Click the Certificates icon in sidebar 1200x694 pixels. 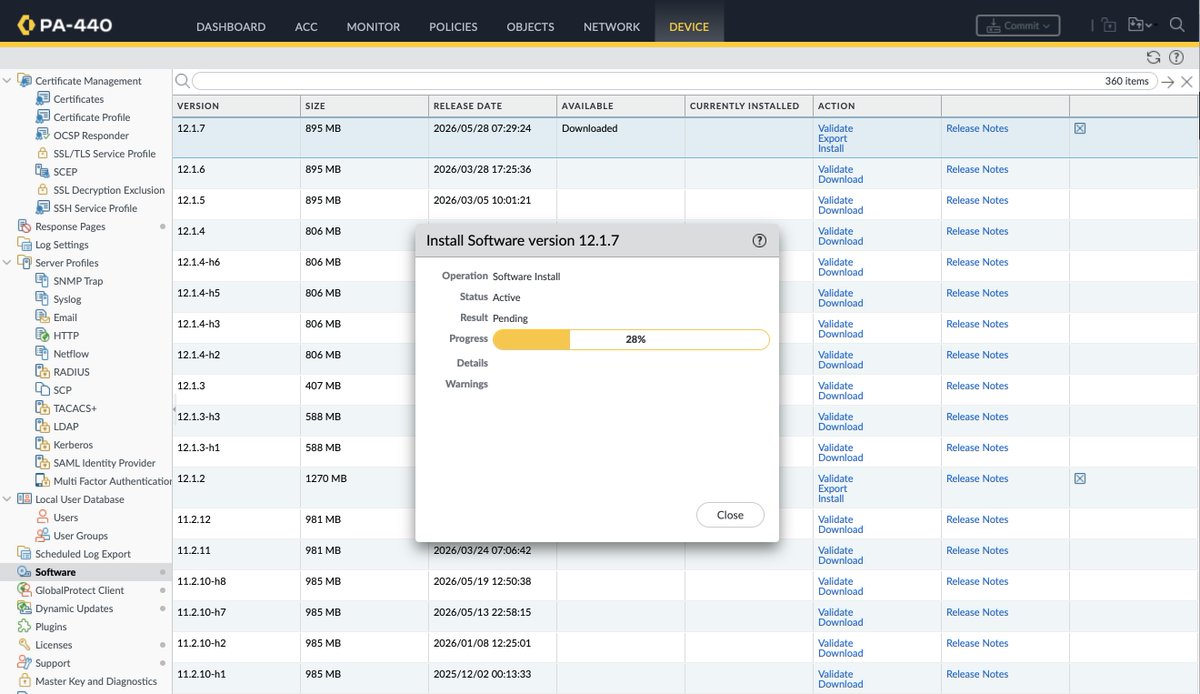[x=43, y=99]
